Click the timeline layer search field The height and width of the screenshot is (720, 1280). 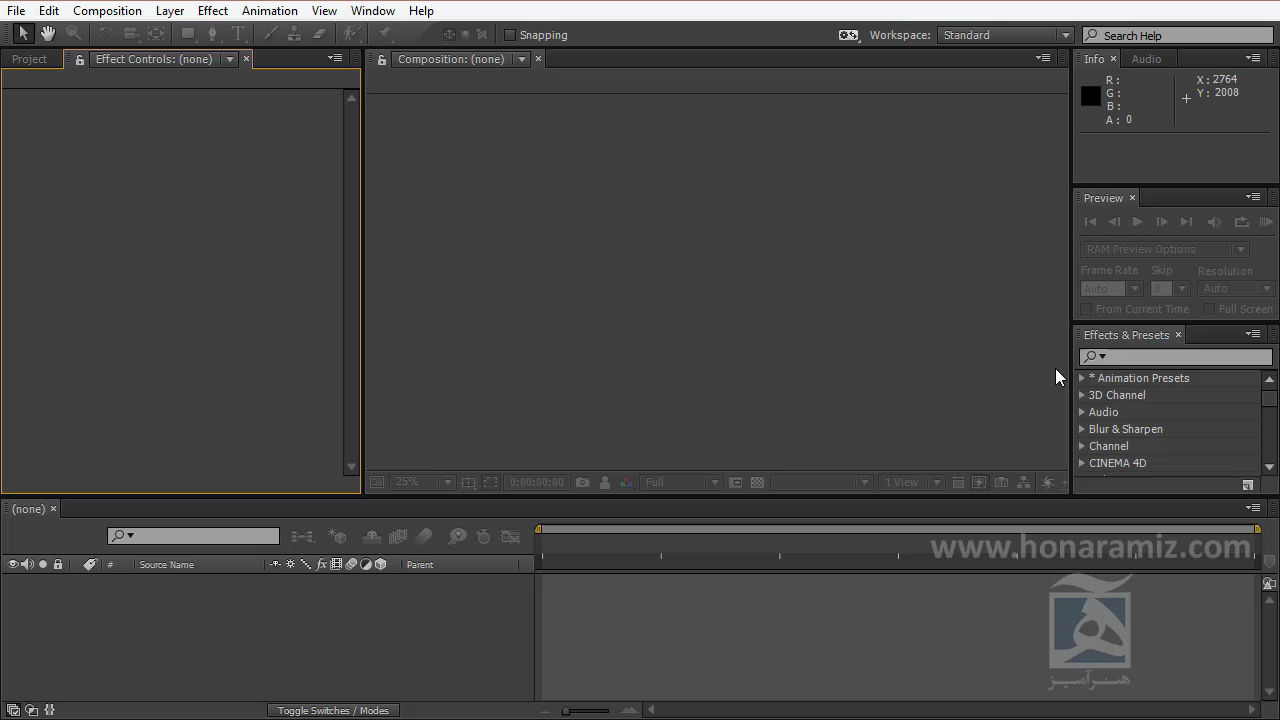click(x=193, y=536)
